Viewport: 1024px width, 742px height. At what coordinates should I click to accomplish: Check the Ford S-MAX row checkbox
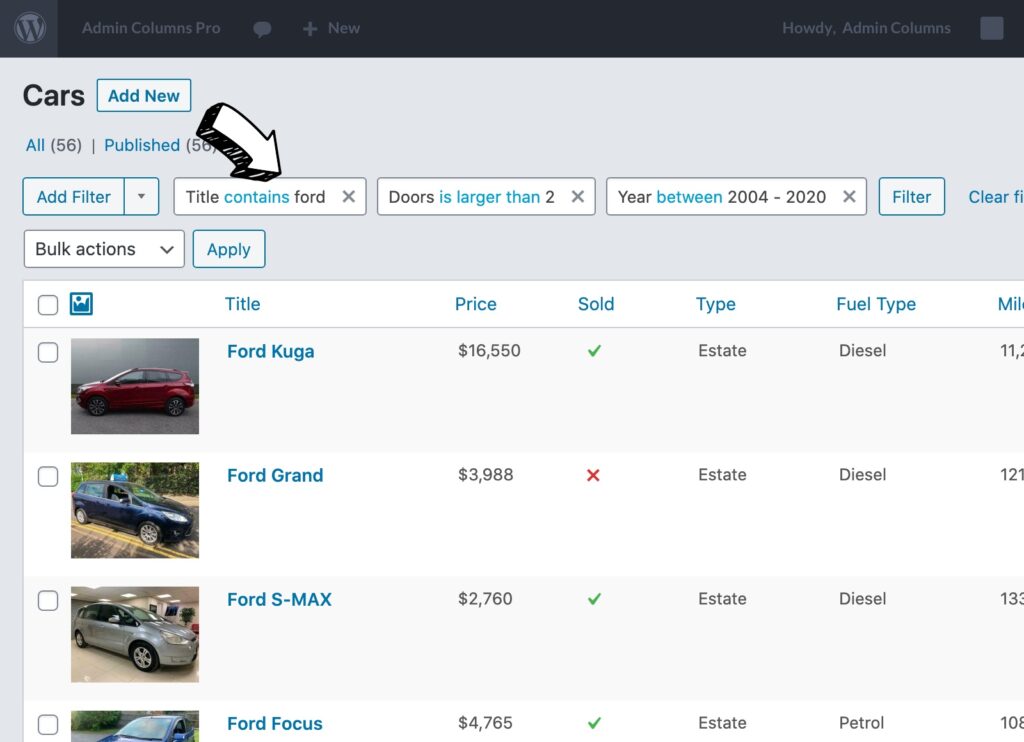point(47,600)
